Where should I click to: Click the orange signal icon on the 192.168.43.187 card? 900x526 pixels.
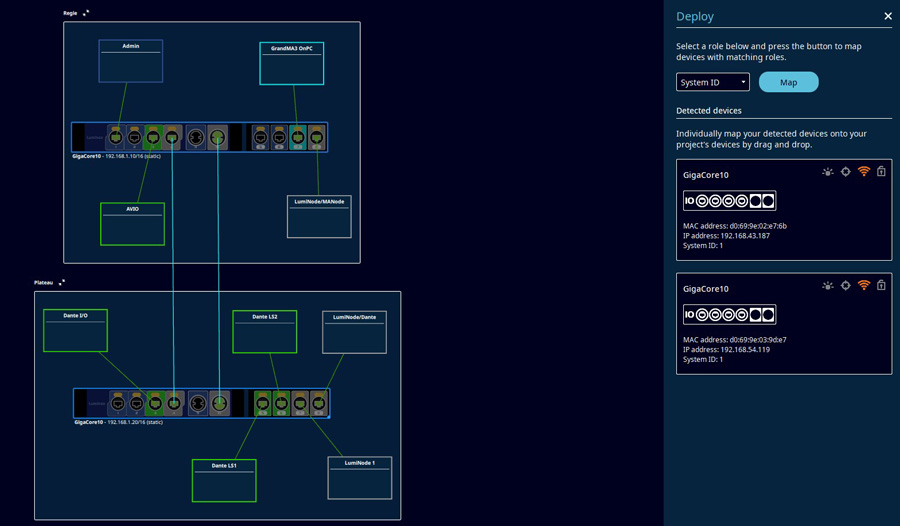[x=864, y=171]
